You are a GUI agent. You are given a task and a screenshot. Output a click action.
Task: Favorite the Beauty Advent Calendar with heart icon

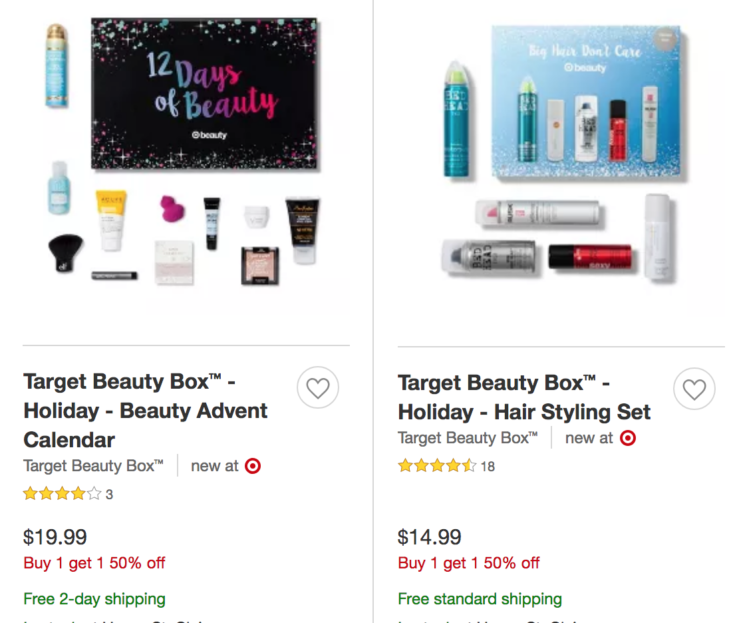(x=318, y=387)
